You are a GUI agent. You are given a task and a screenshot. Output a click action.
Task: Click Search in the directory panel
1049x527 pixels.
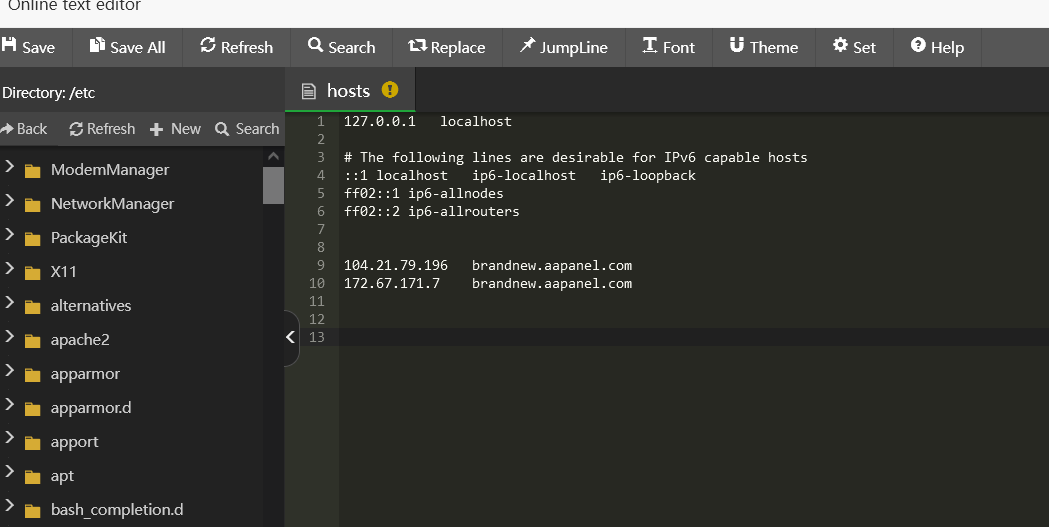247,129
